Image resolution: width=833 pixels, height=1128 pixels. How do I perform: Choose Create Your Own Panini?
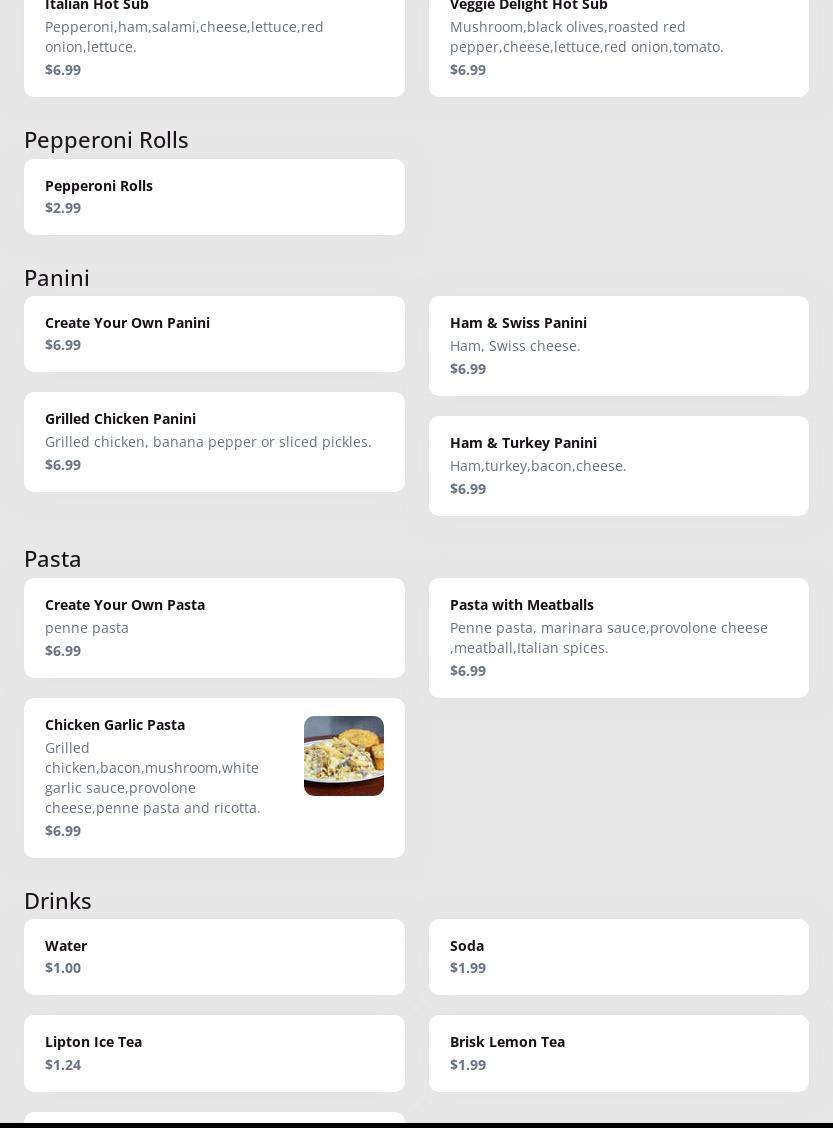click(214, 334)
